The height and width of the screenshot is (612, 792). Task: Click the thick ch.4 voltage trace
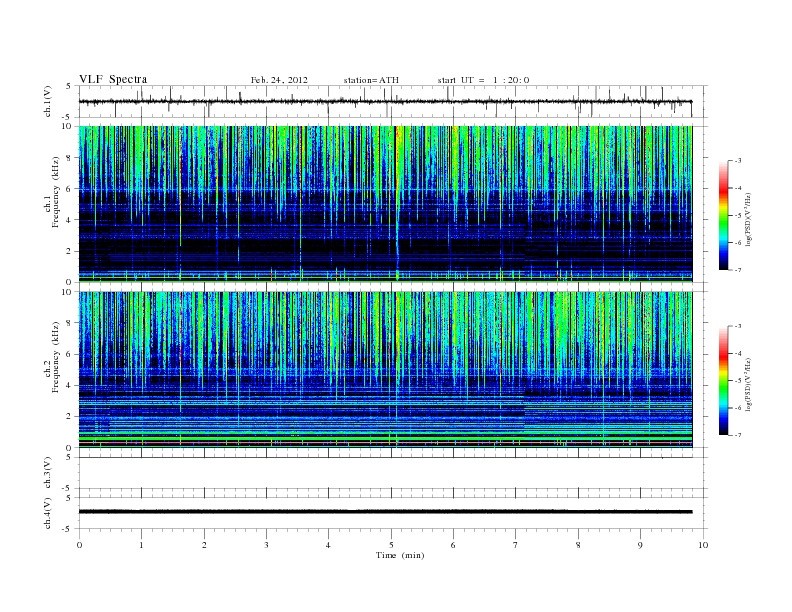pos(385,512)
